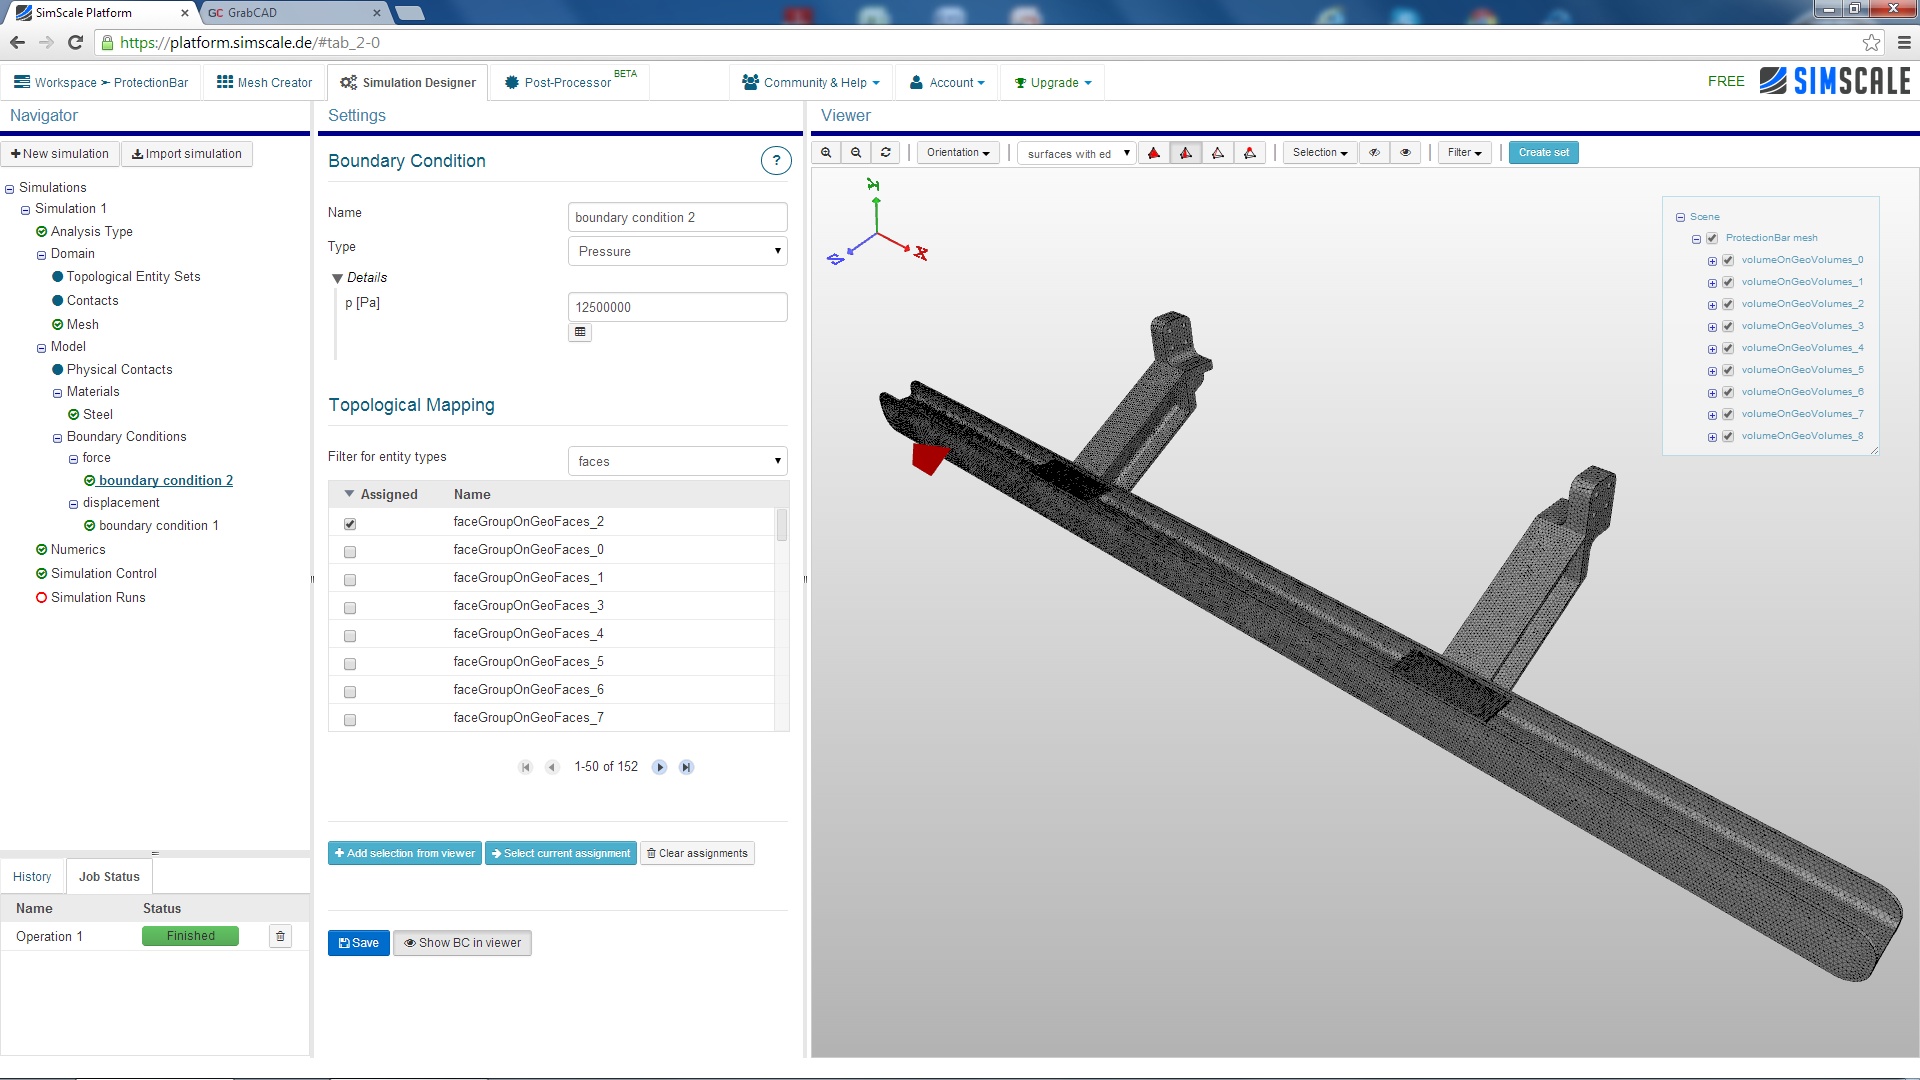Toggle volumeOnGeoVolumes_4 checkbox
Viewport: 1920px width, 1080px height.
(1728, 349)
